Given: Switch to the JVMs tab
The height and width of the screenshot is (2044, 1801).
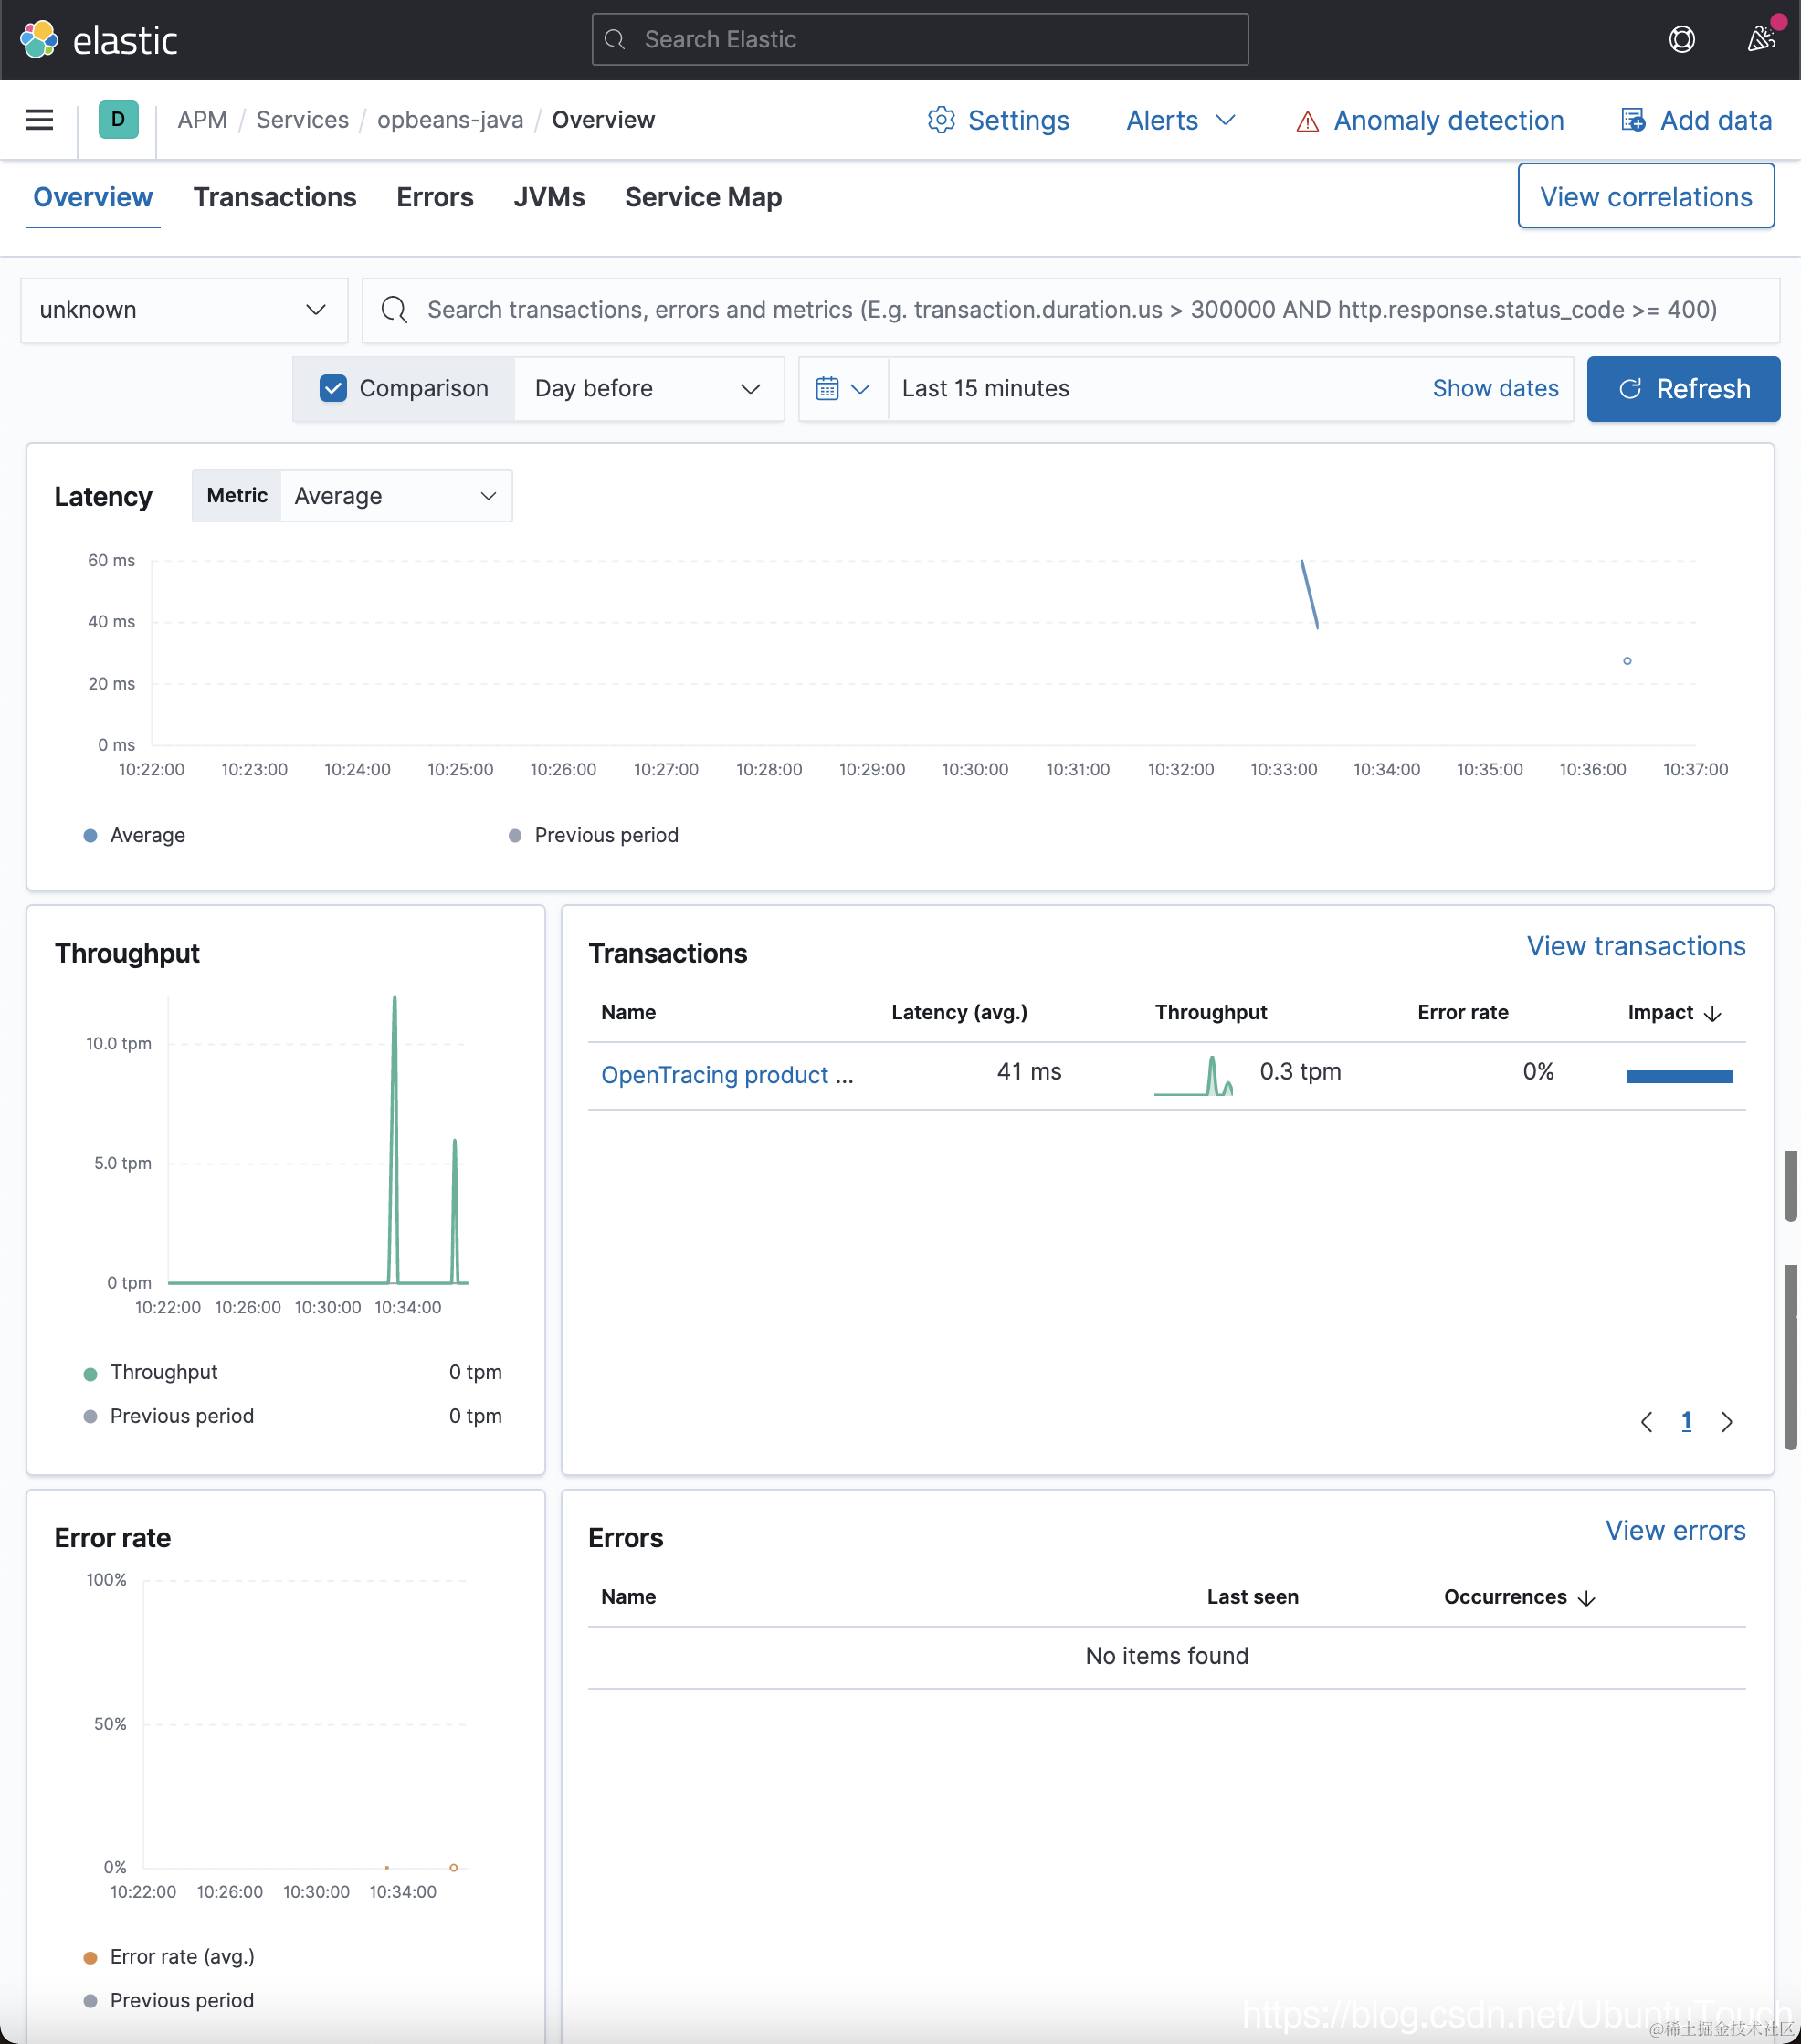Looking at the screenshot, I should coord(549,198).
